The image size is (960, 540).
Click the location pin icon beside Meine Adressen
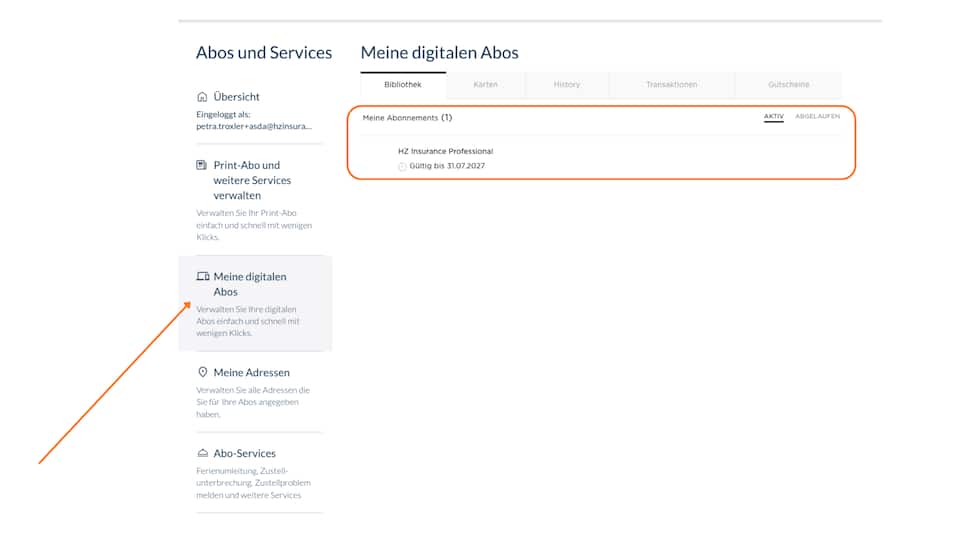(203, 372)
